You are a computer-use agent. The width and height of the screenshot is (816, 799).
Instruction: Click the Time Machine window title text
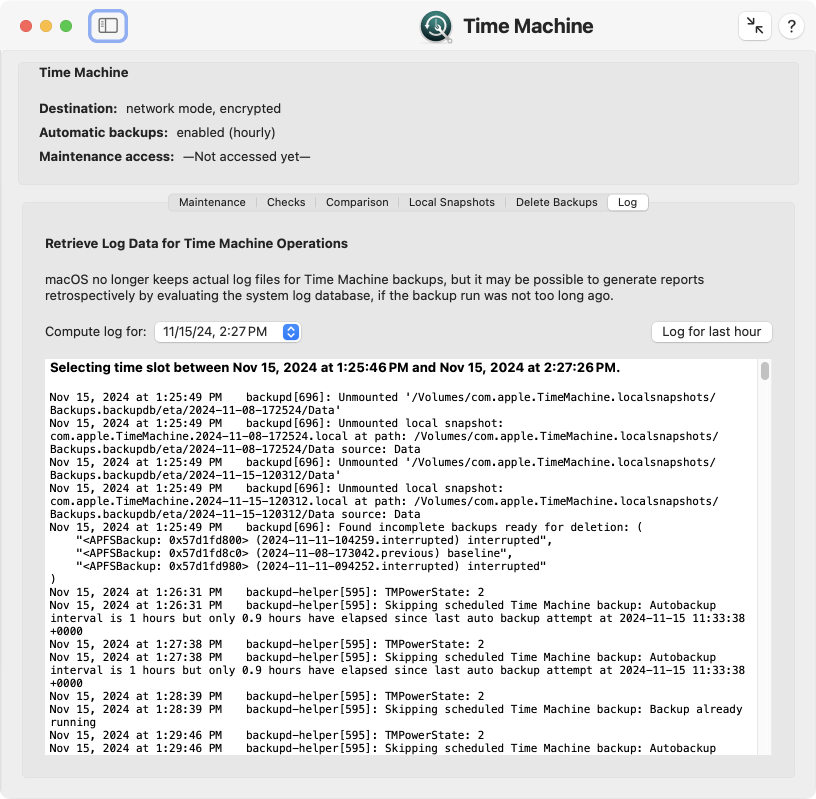[x=528, y=26]
